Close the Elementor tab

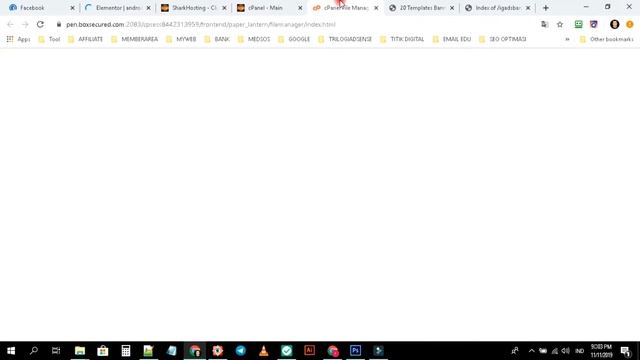tap(149, 8)
